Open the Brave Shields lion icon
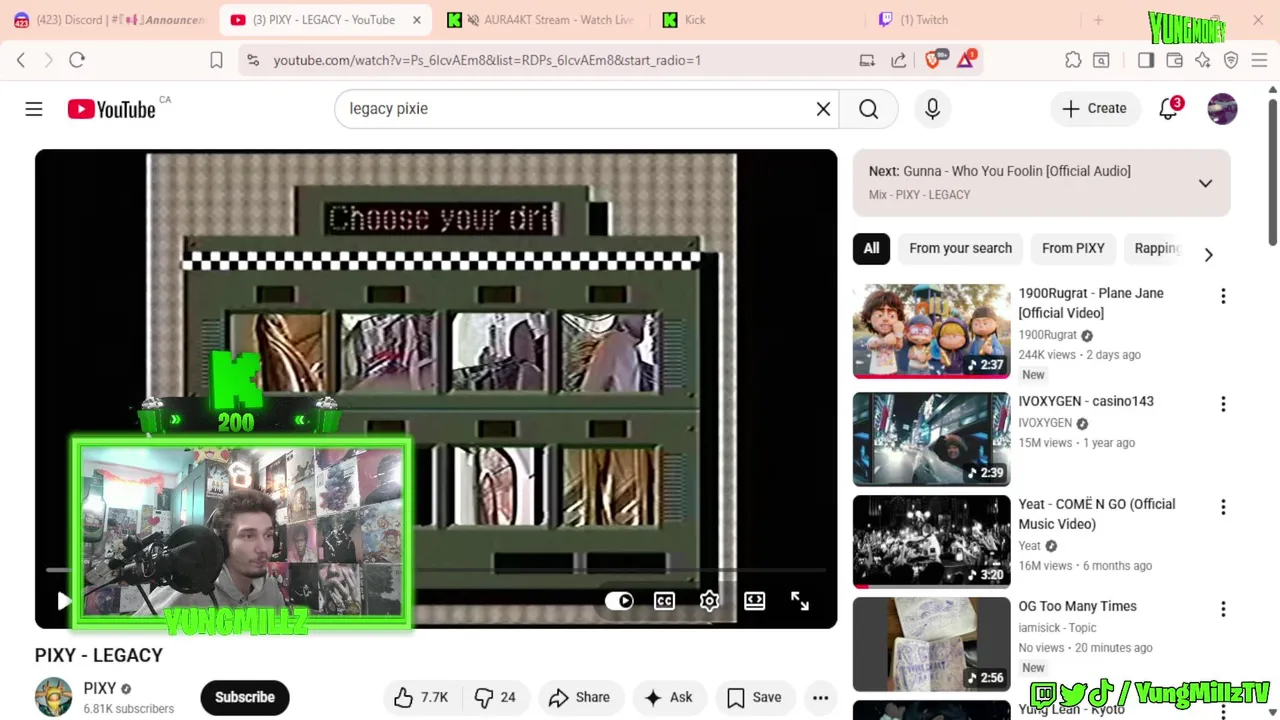 click(x=933, y=60)
